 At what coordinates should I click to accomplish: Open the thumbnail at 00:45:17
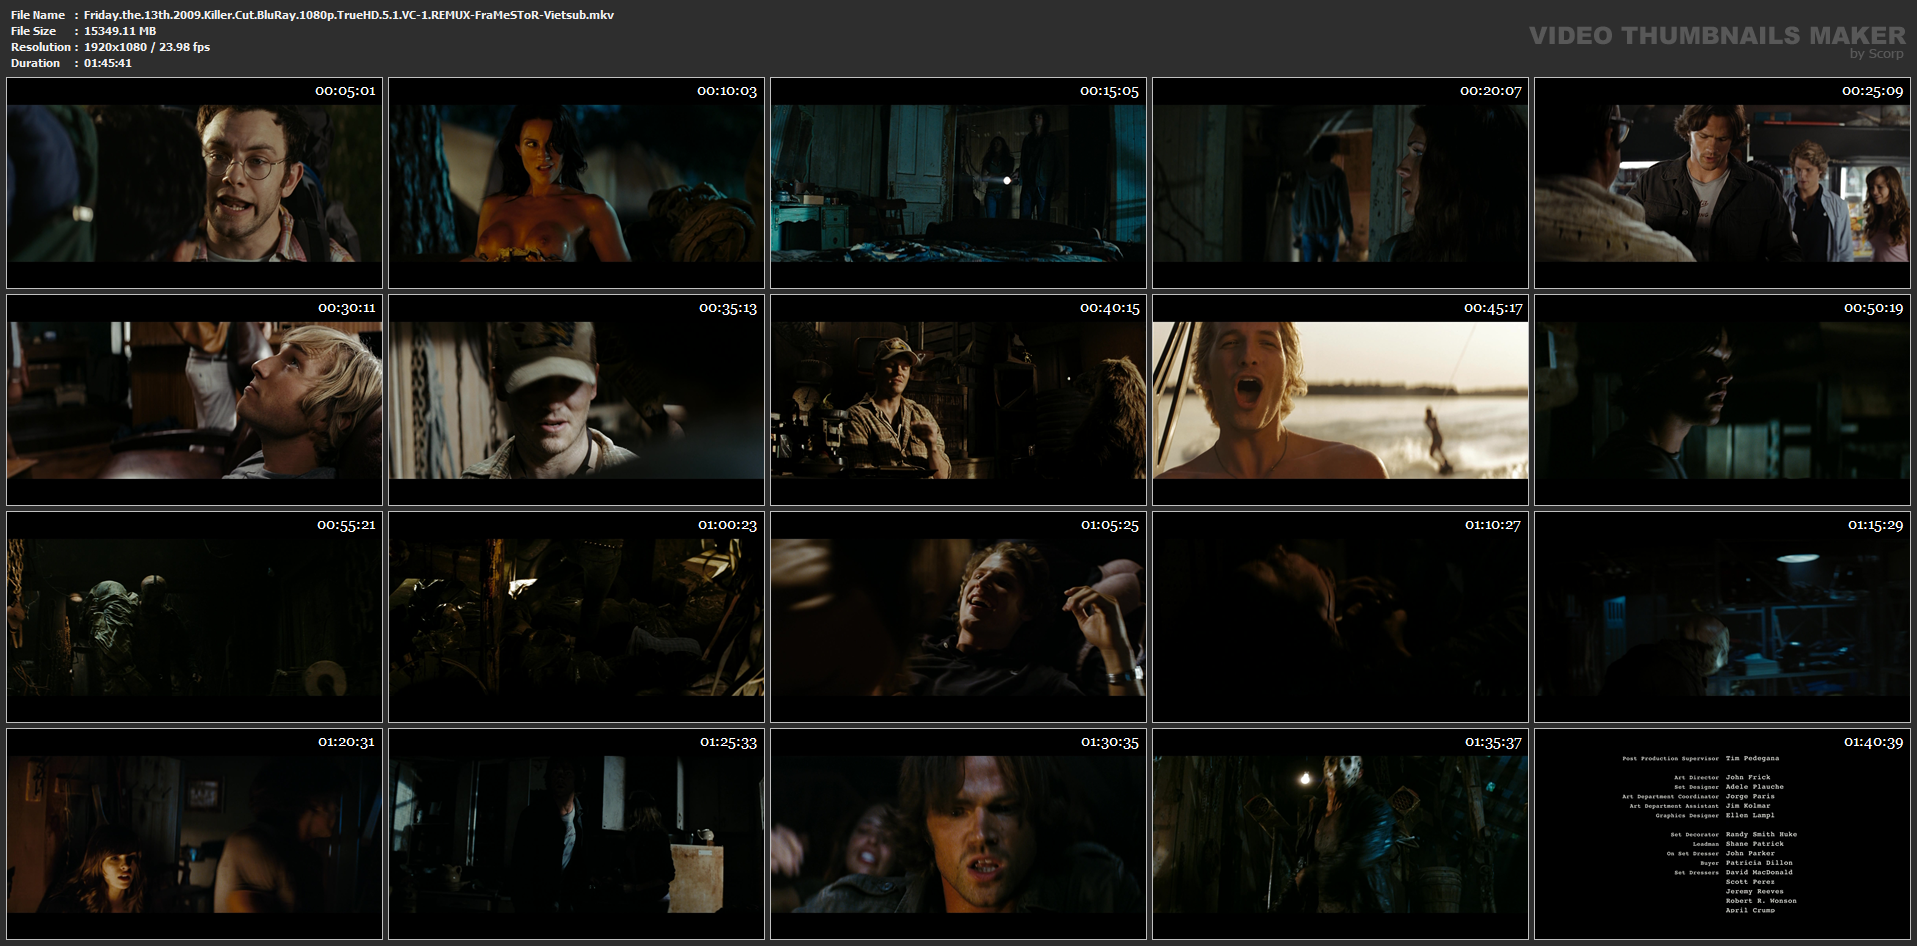1340,400
